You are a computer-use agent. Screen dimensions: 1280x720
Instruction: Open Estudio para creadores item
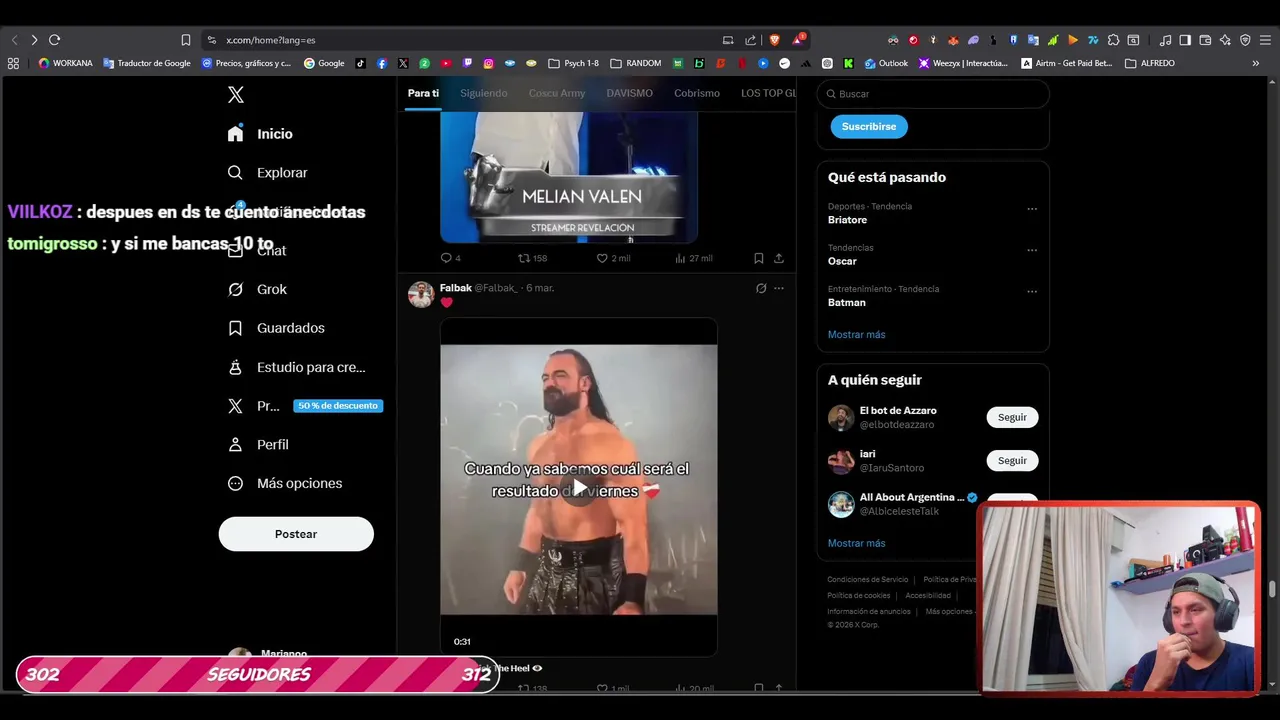click(296, 367)
